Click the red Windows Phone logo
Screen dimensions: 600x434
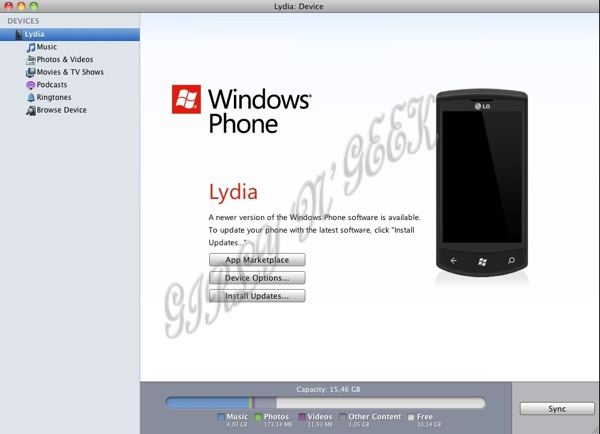[186, 100]
